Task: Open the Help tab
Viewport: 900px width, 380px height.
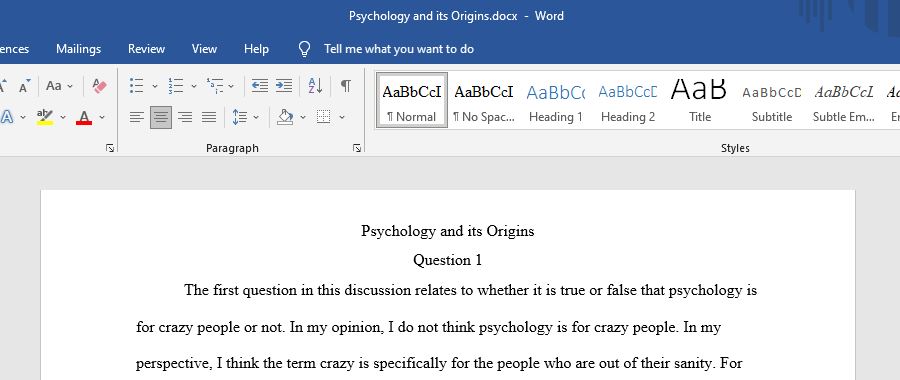Action: 256,49
